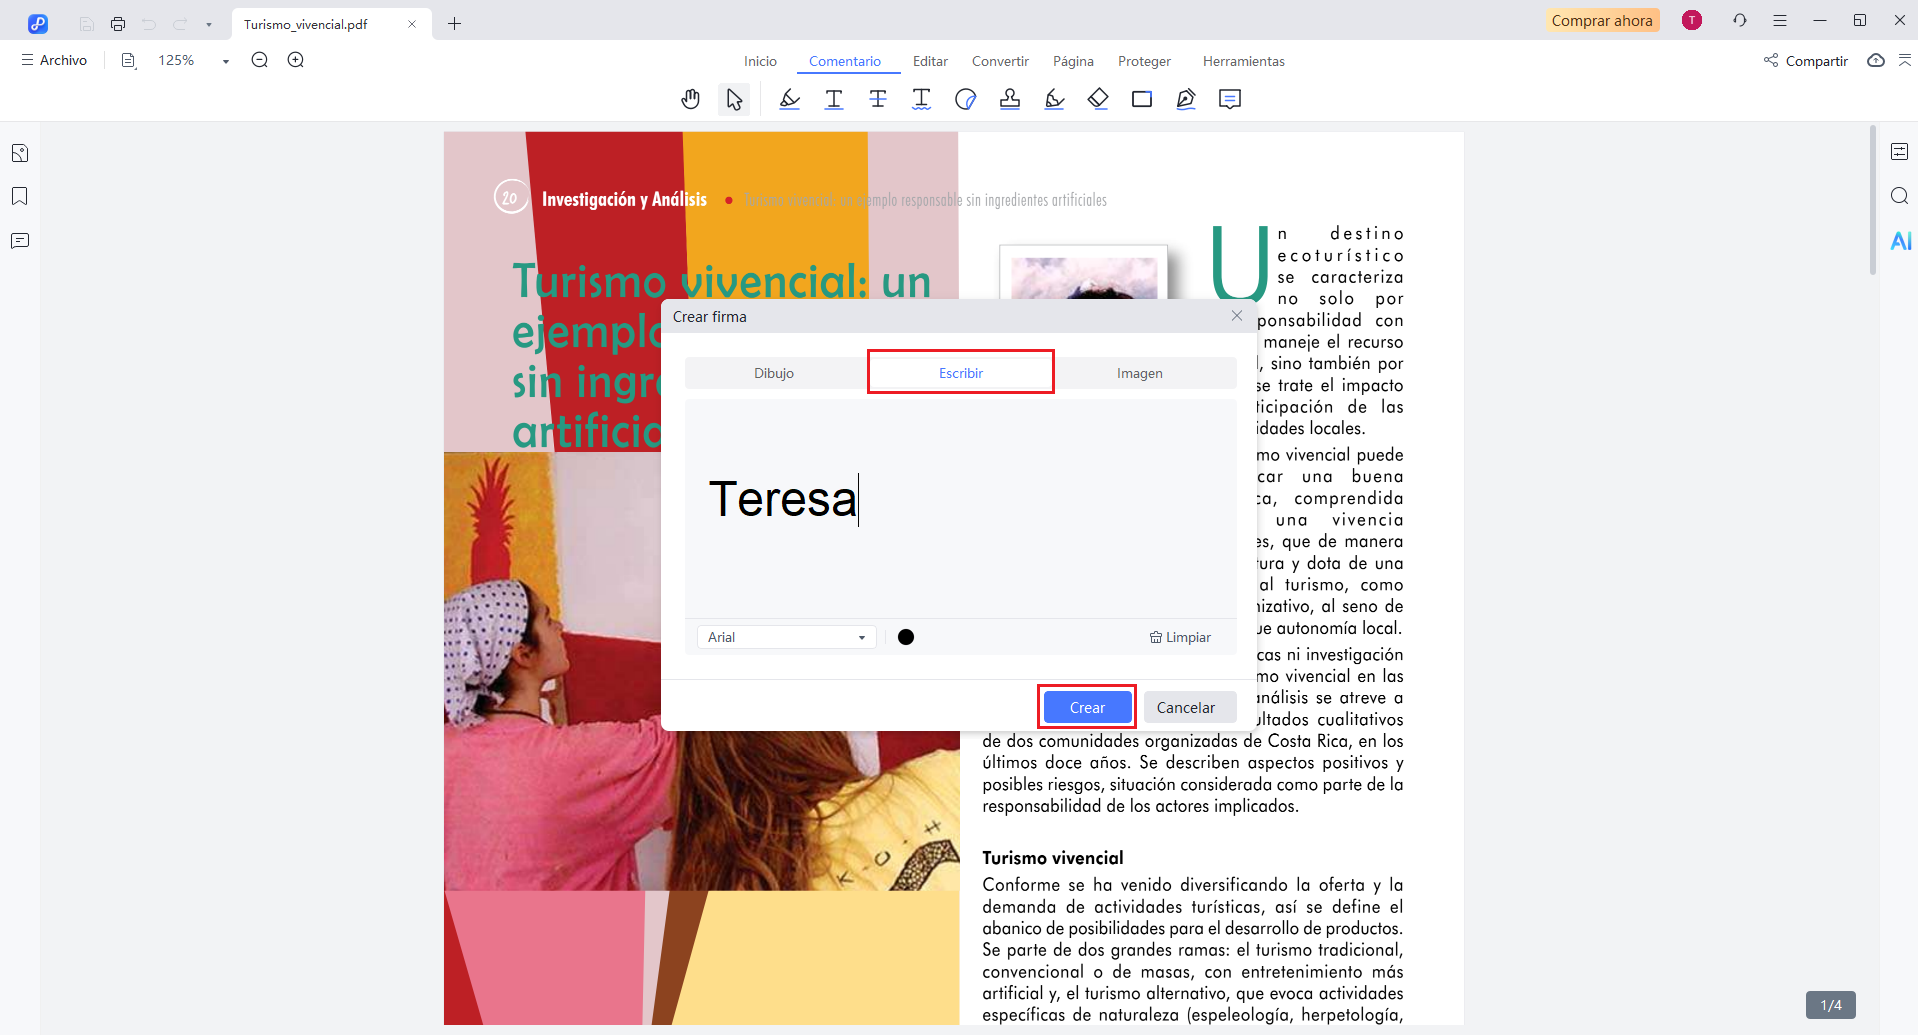The height and width of the screenshot is (1035, 1918).
Task: Open the Archivo menu
Action: [x=54, y=60]
